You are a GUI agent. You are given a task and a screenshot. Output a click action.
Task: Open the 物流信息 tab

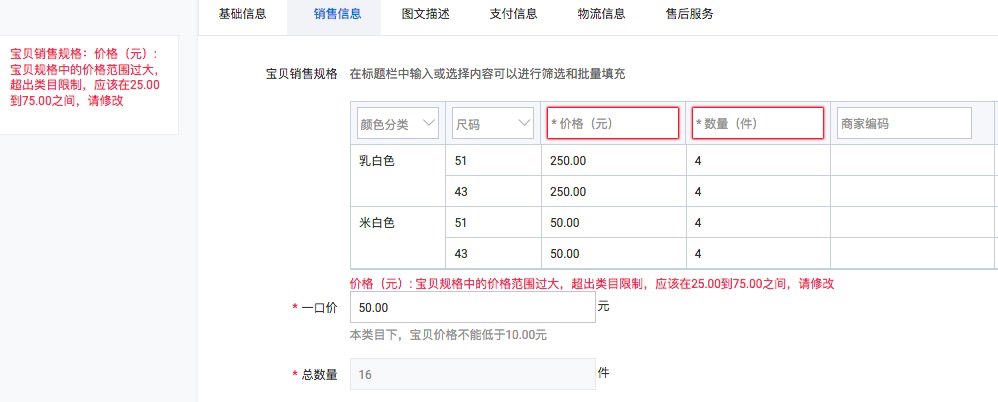pos(601,14)
